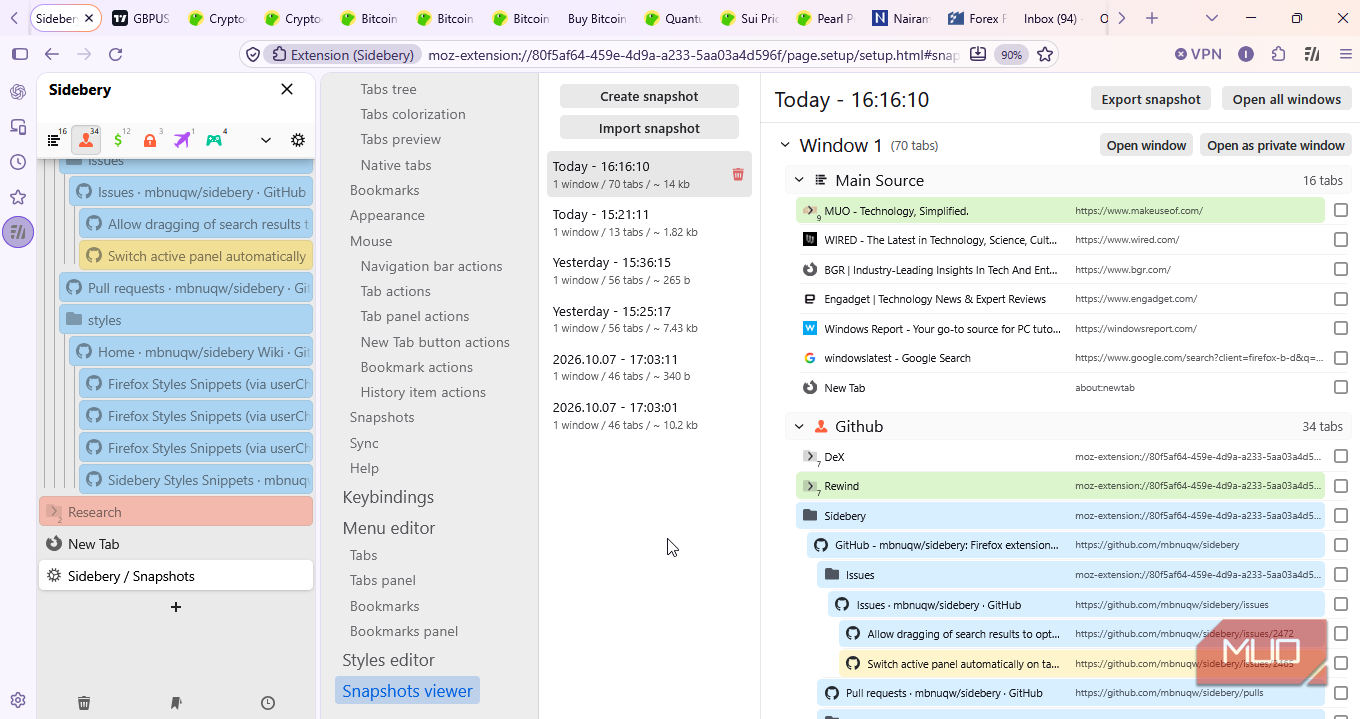Switch to the GBPUS browser tab
Viewport: 1360px width, 719px height.
coord(140,18)
